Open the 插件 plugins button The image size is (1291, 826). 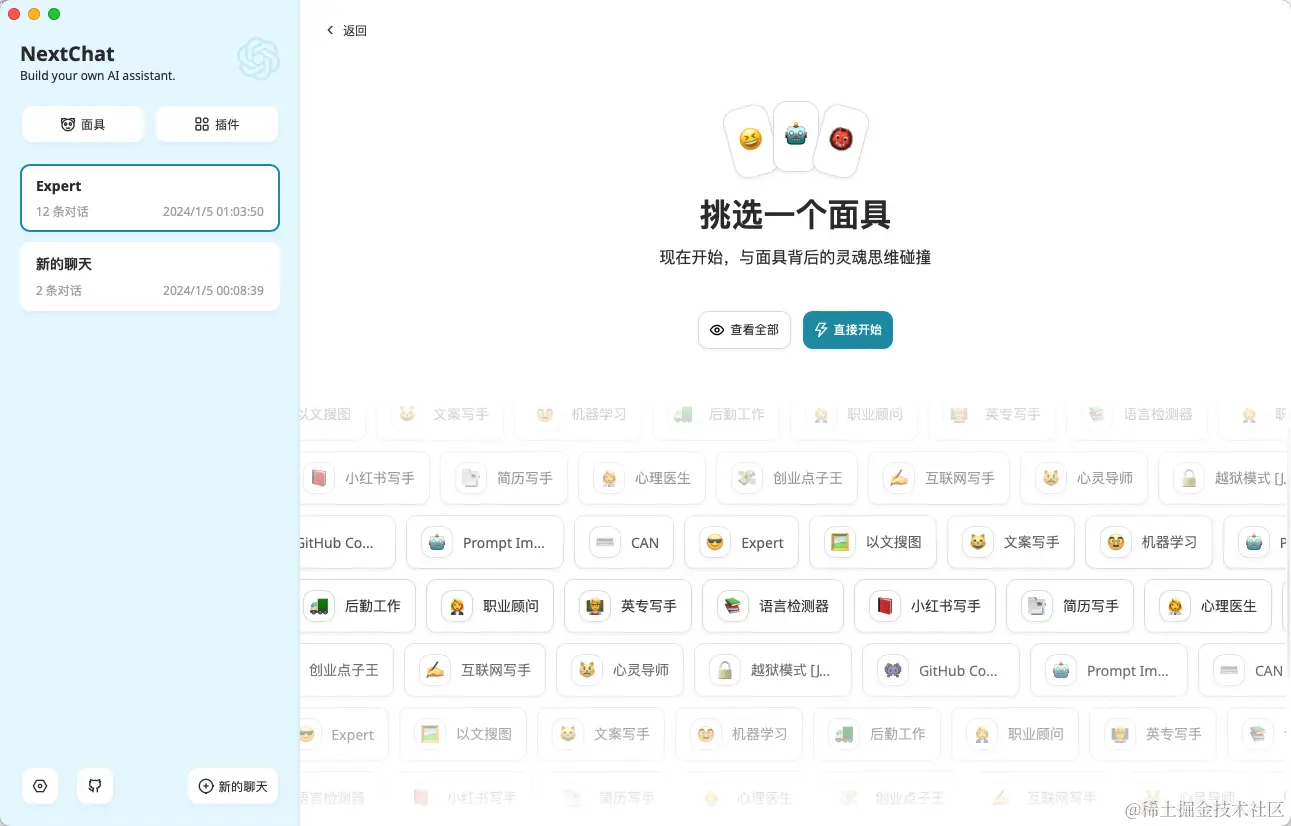(217, 124)
